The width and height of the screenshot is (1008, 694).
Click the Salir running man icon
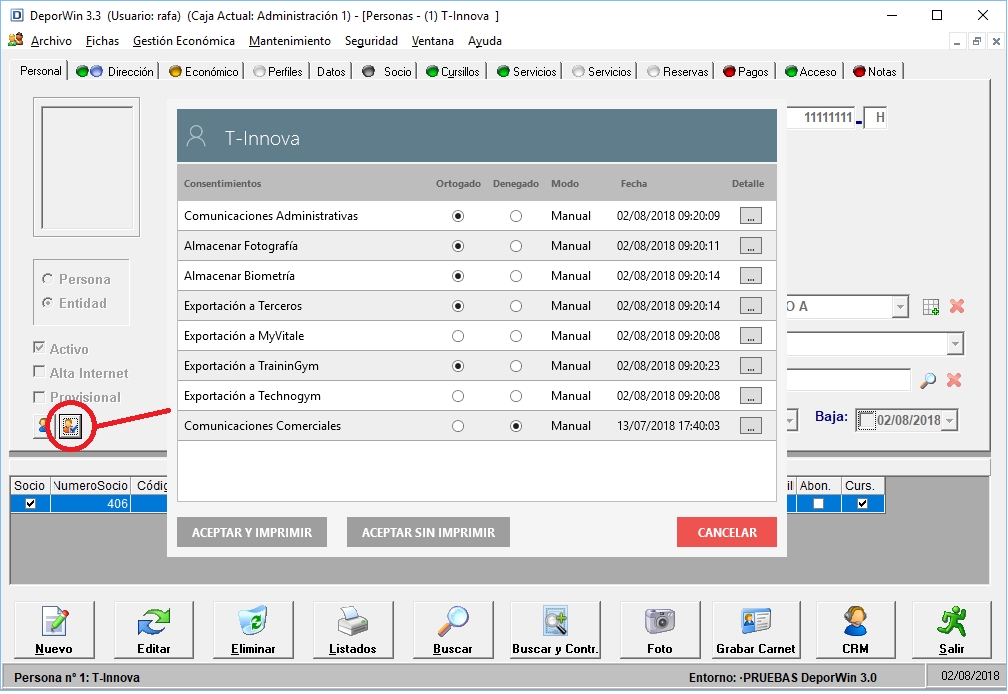[x=951, y=621]
